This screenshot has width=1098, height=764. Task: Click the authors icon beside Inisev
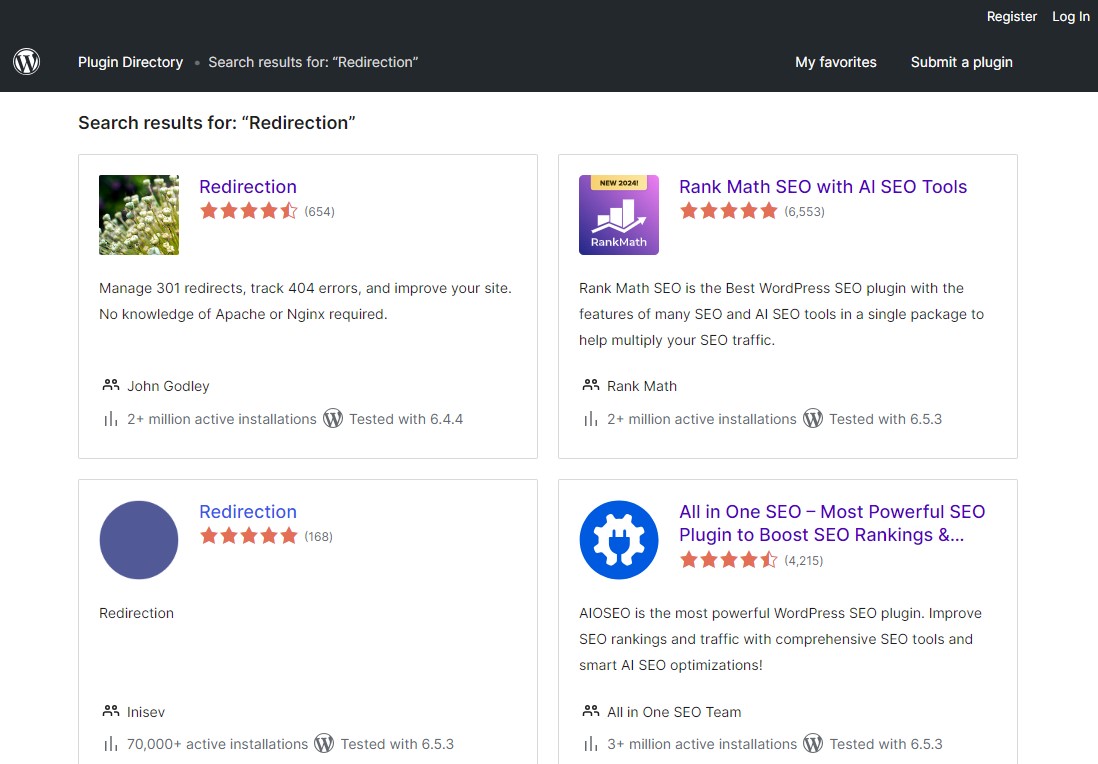click(111, 711)
